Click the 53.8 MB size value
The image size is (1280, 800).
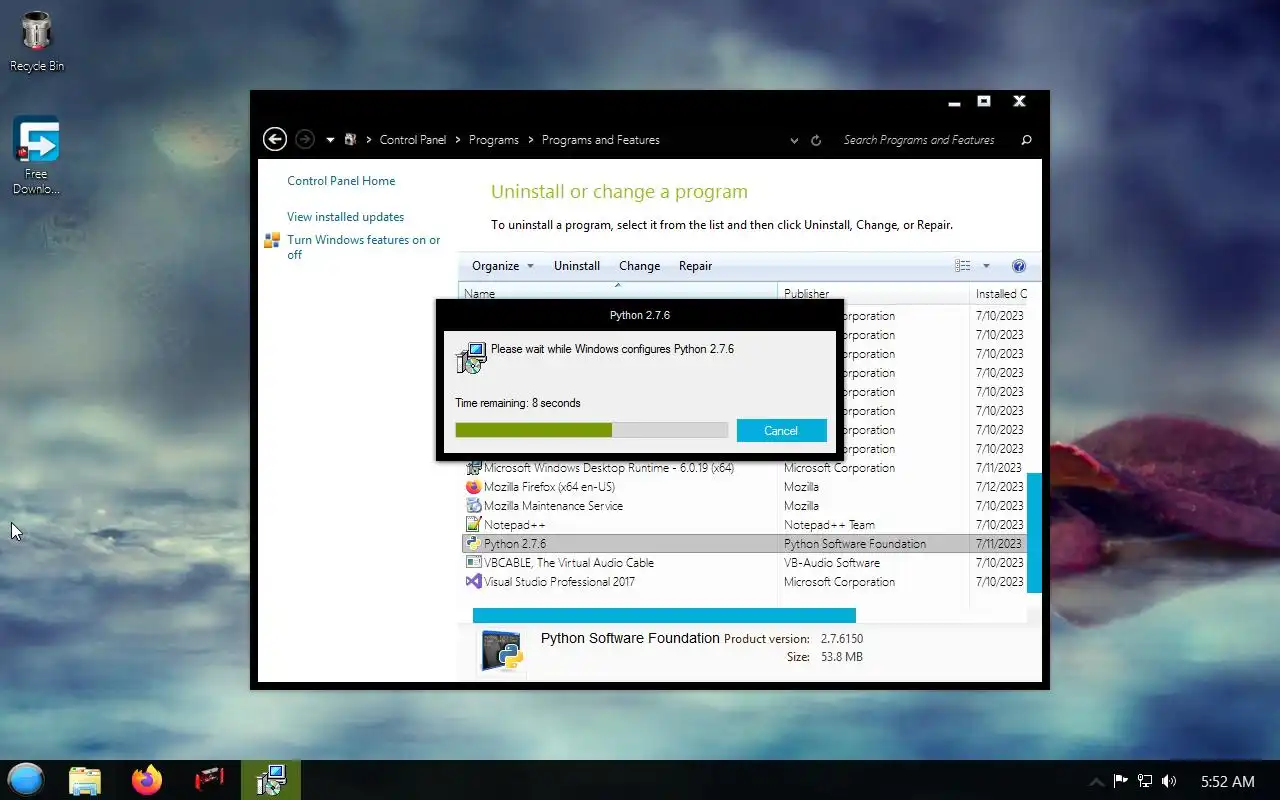841,657
